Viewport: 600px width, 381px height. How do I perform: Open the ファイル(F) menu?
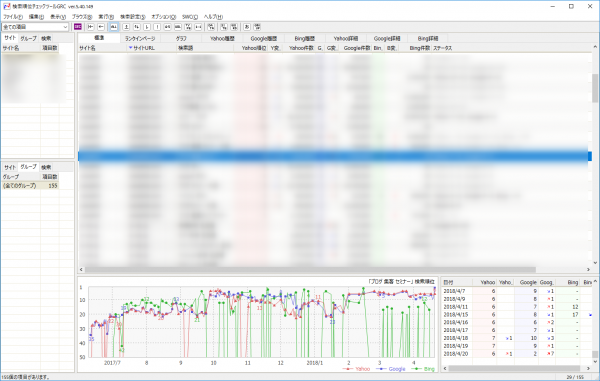(13, 17)
